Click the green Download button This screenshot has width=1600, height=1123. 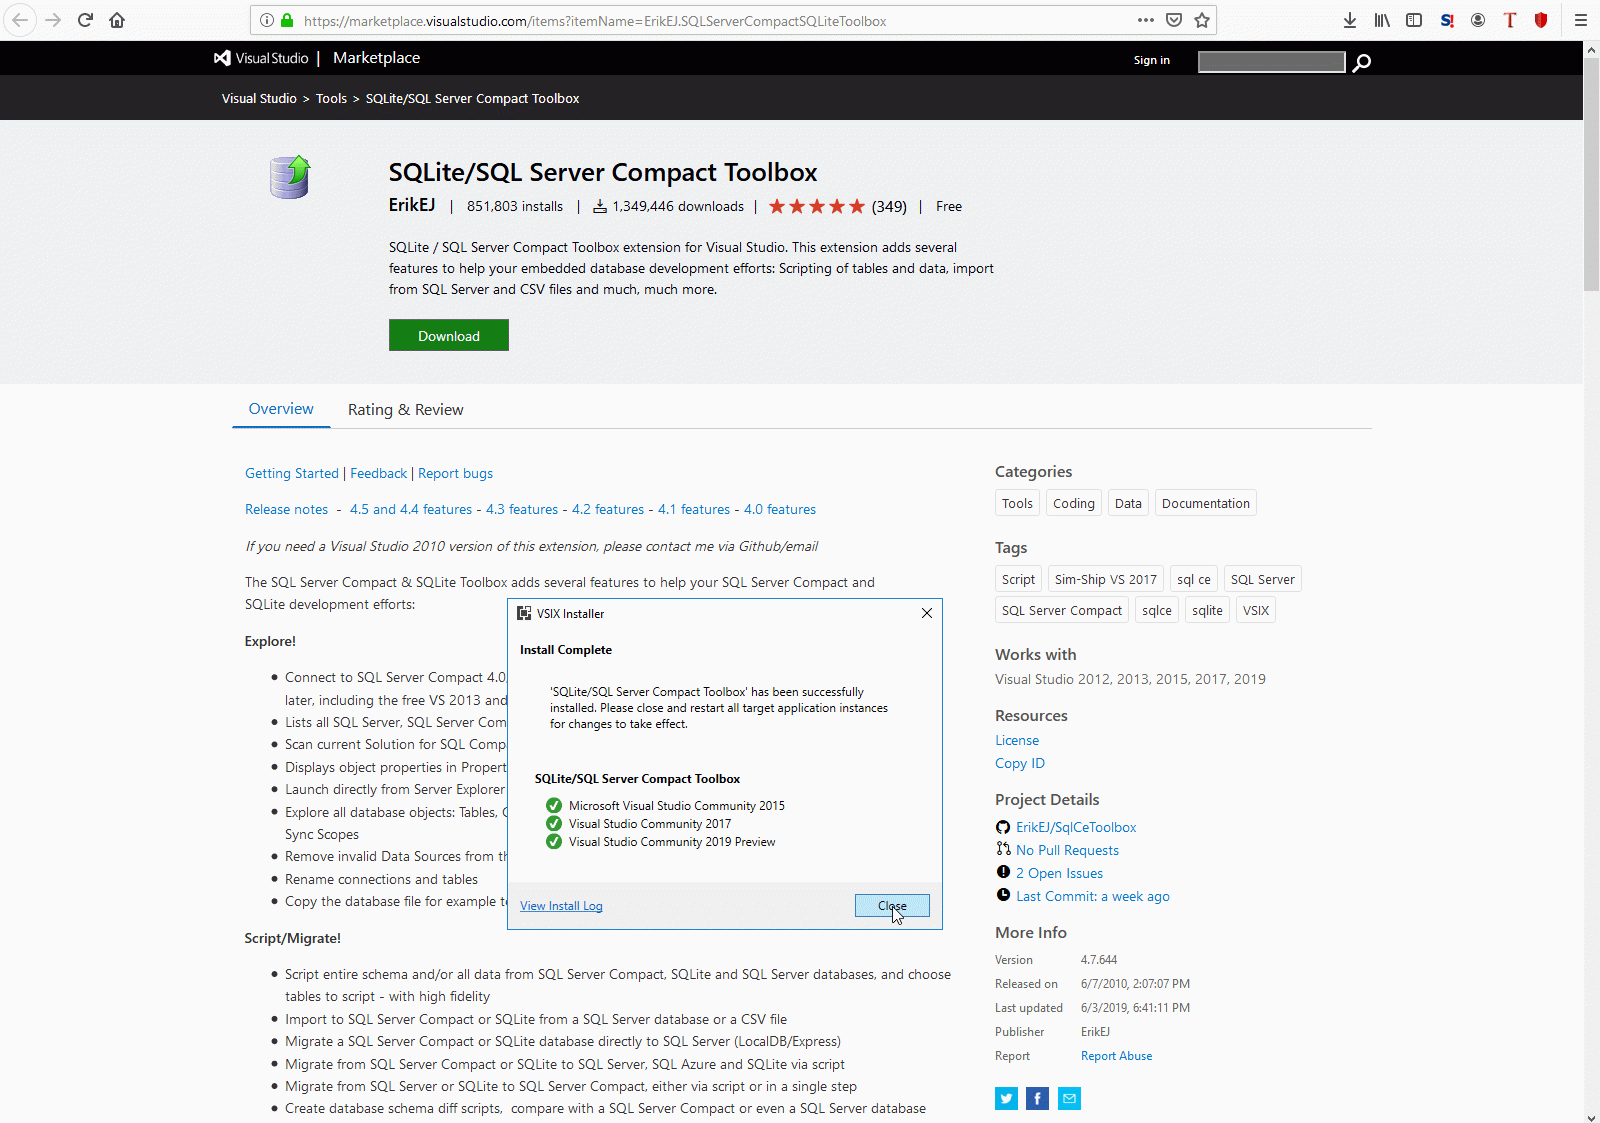[x=449, y=335]
